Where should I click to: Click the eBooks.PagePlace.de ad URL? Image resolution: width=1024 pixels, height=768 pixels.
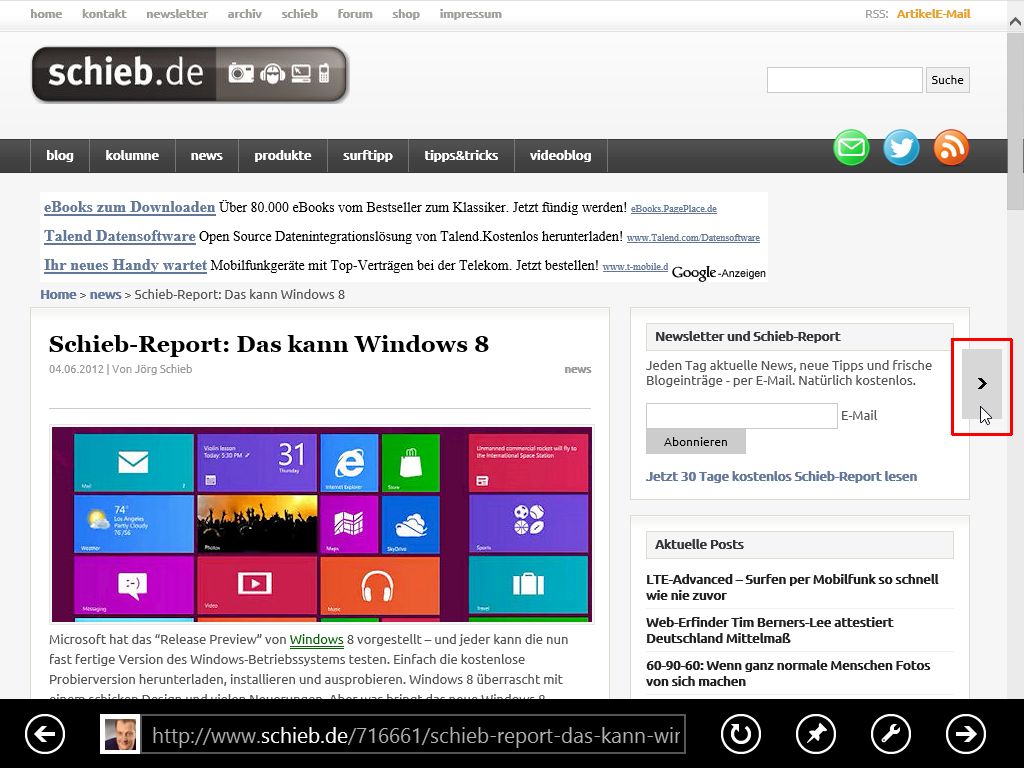[674, 209]
